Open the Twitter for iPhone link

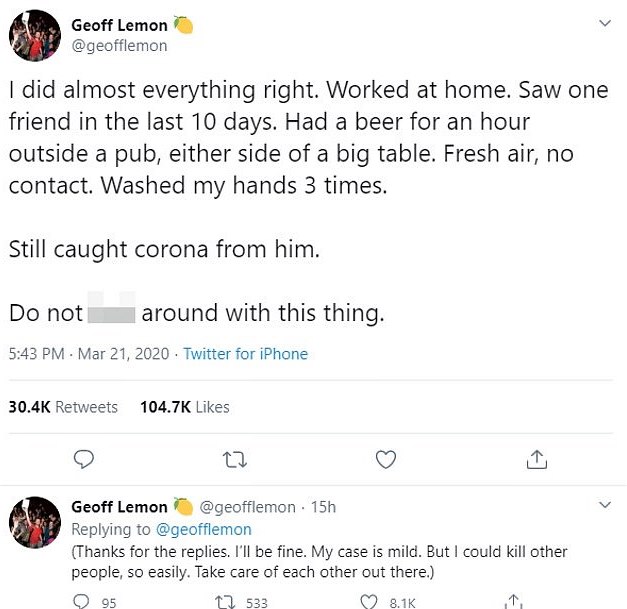point(246,353)
